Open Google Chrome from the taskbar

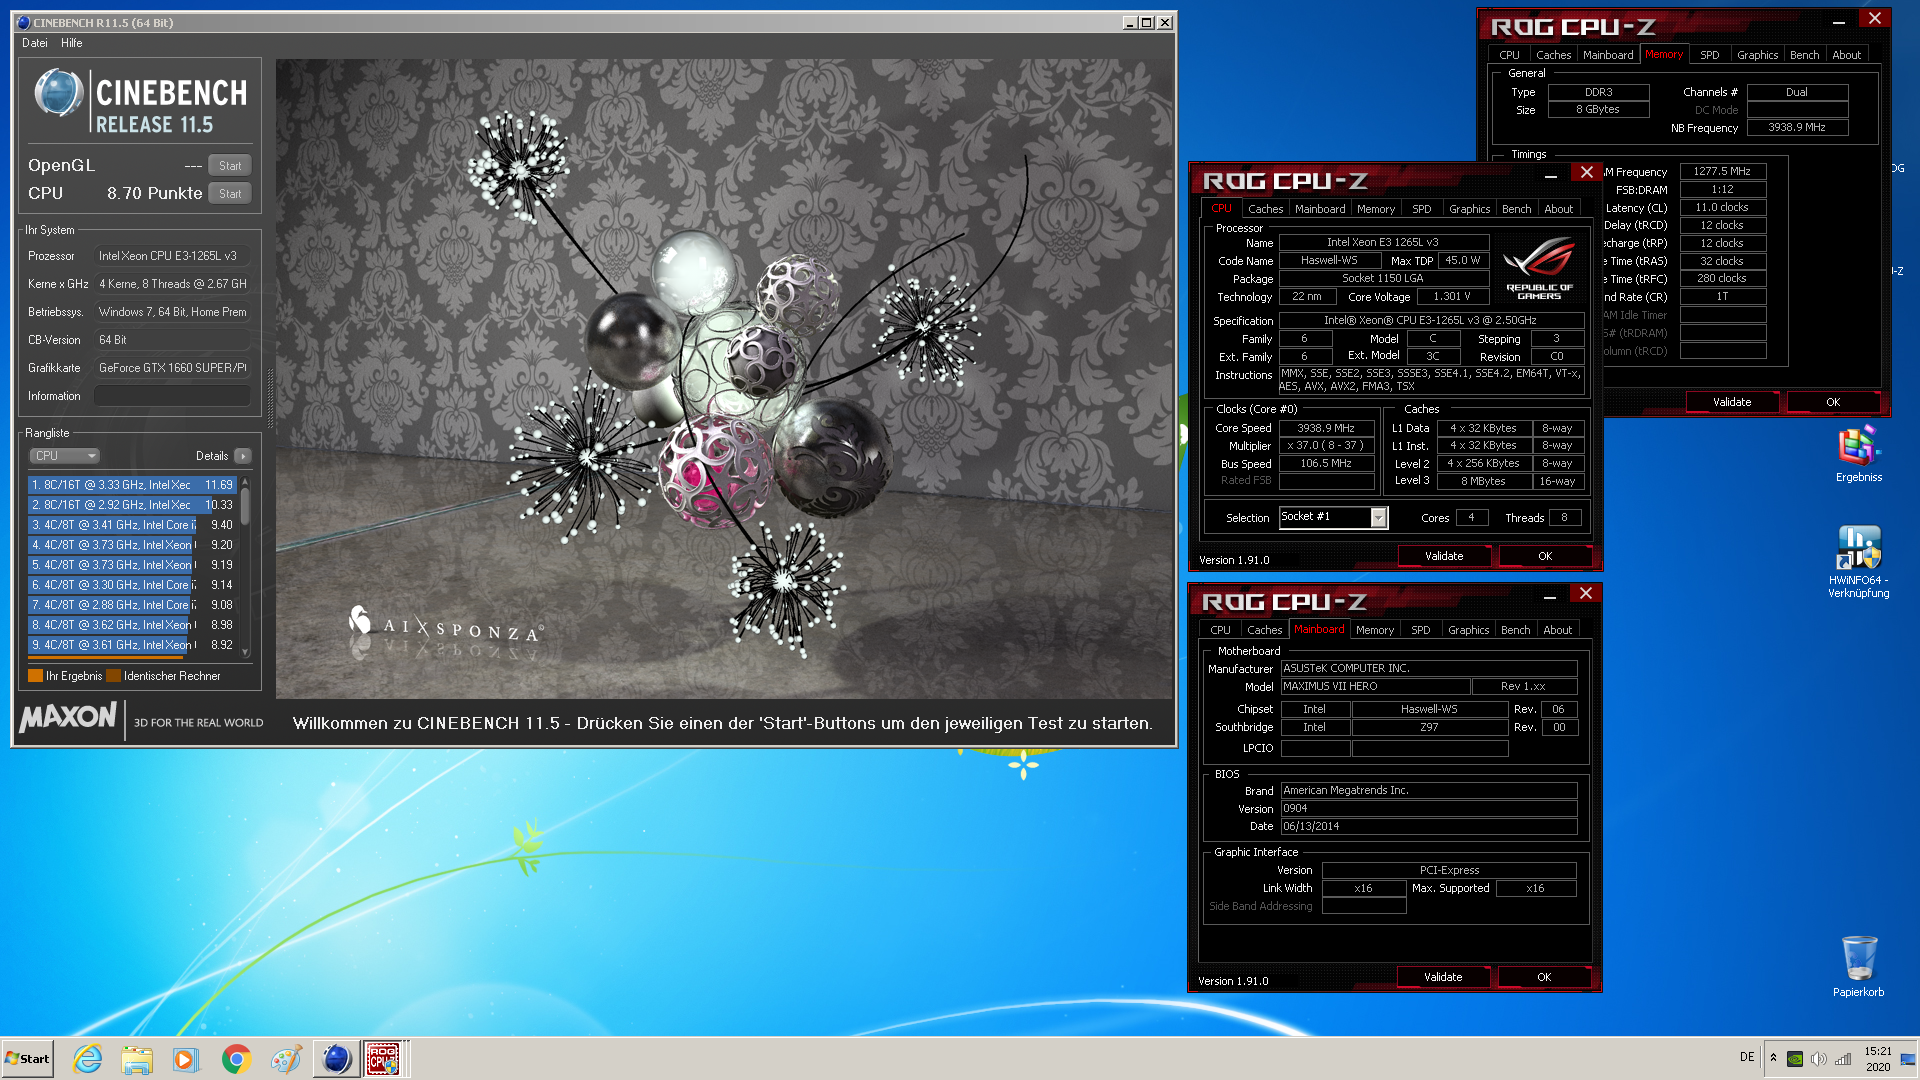(236, 1059)
